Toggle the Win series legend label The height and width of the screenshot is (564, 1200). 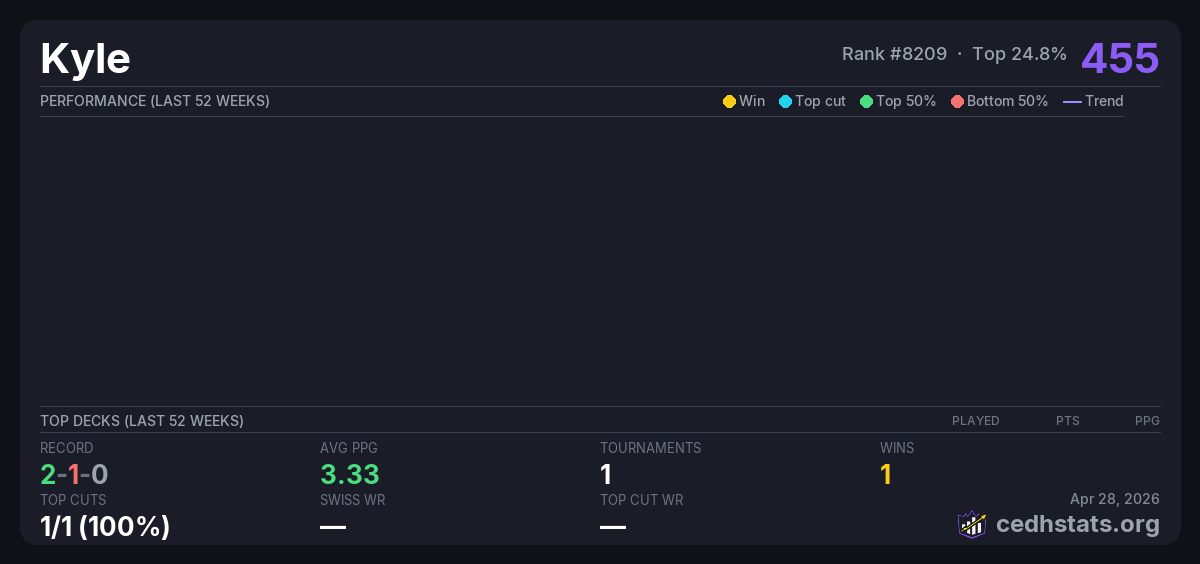pyautogui.click(x=752, y=101)
